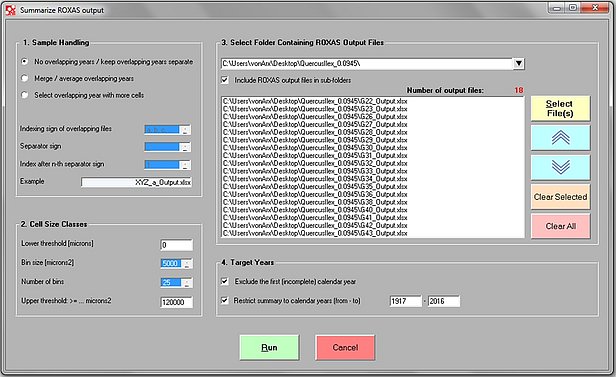Click the end year field showing 2016
The width and height of the screenshot is (616, 377).
[x=444, y=301]
